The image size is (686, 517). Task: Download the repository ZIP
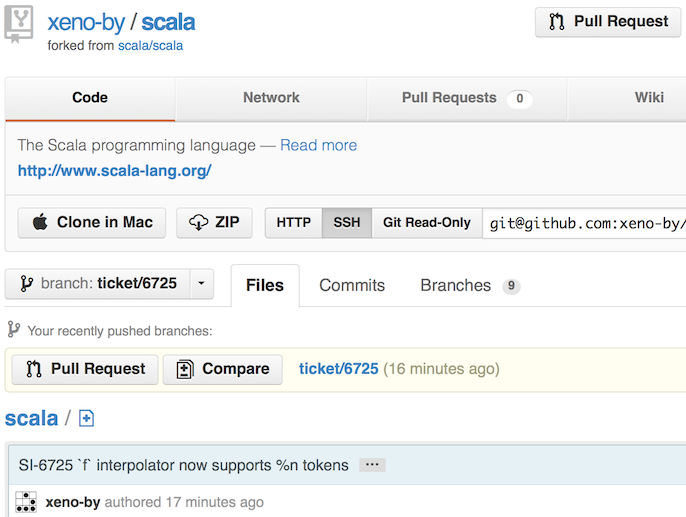tap(214, 223)
